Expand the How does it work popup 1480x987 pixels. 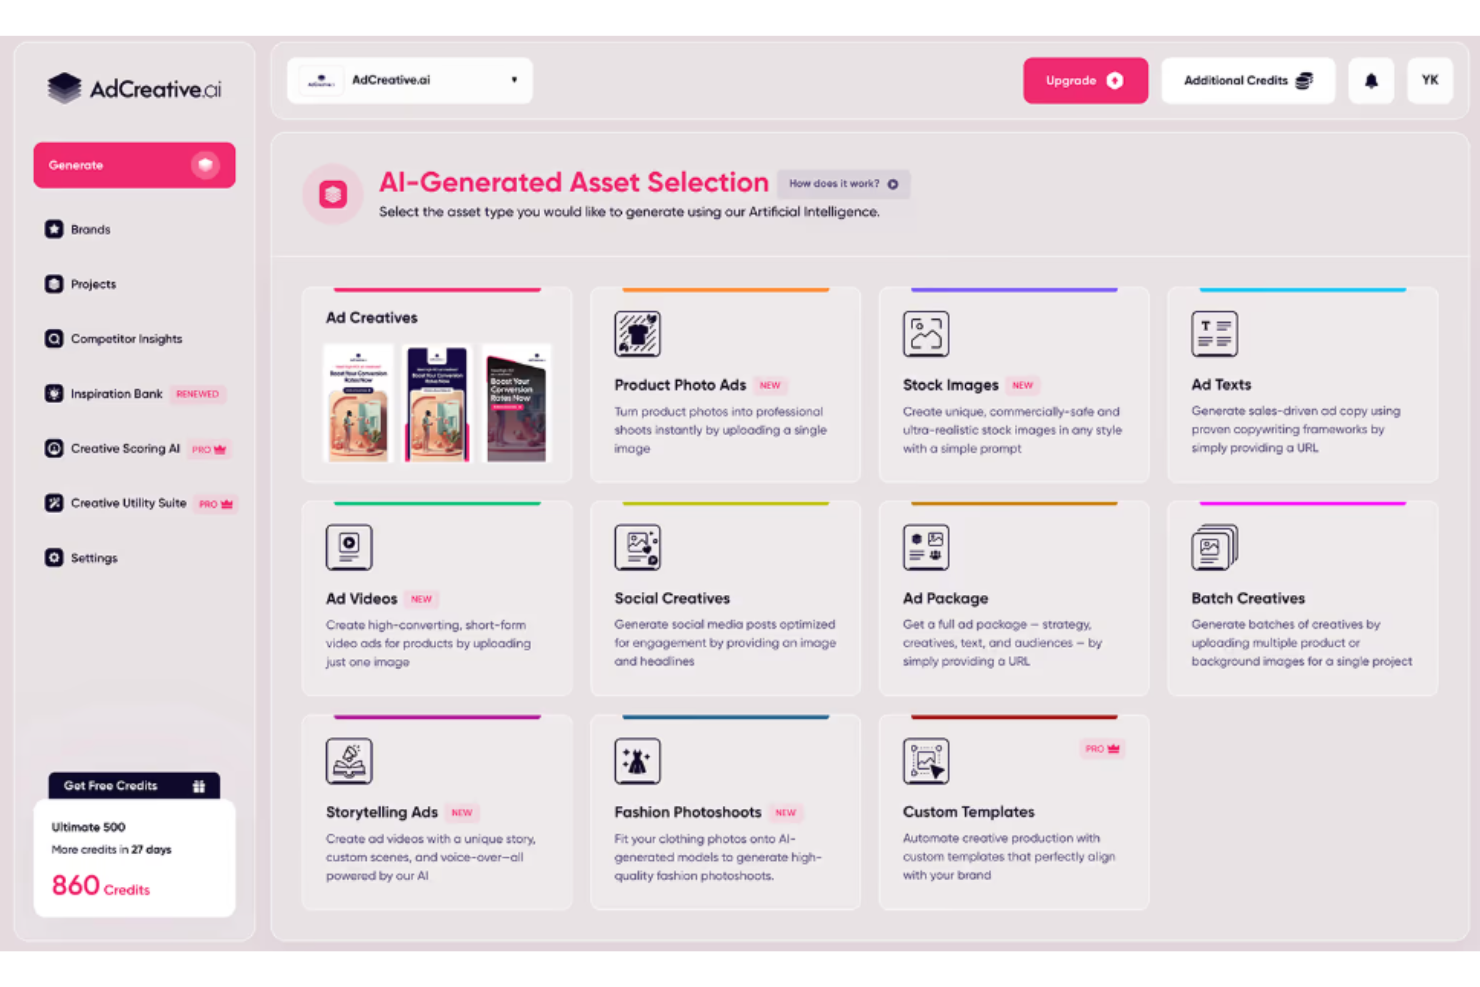coord(842,184)
